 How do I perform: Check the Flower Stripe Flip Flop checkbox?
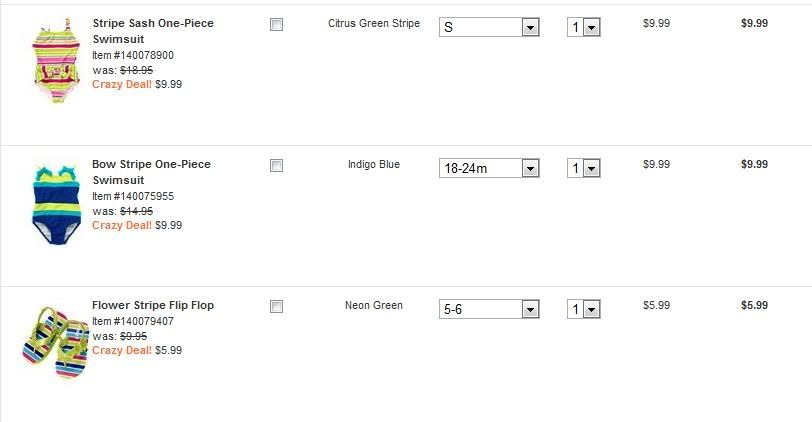tap(276, 307)
